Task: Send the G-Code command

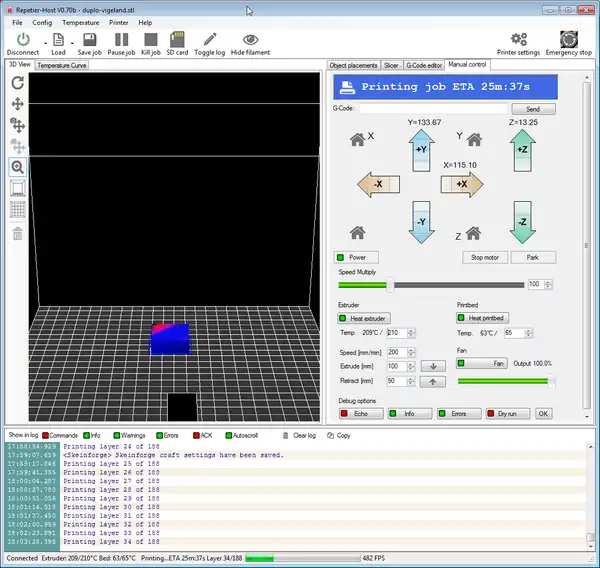Action: click(533, 109)
